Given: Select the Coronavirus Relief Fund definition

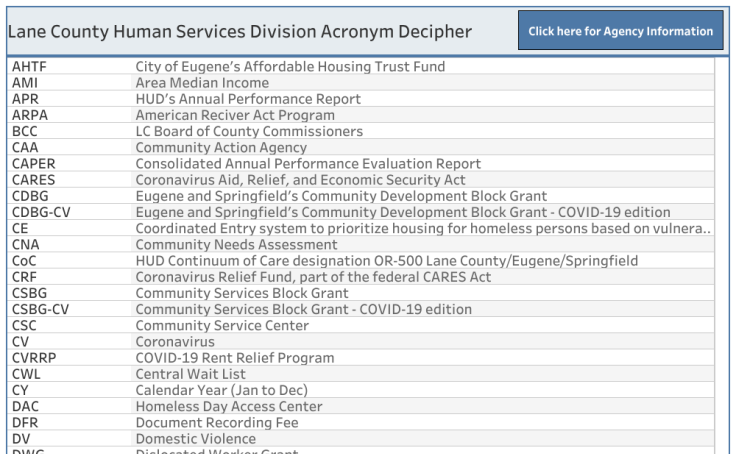Looking at the screenshot, I should tap(313, 277).
